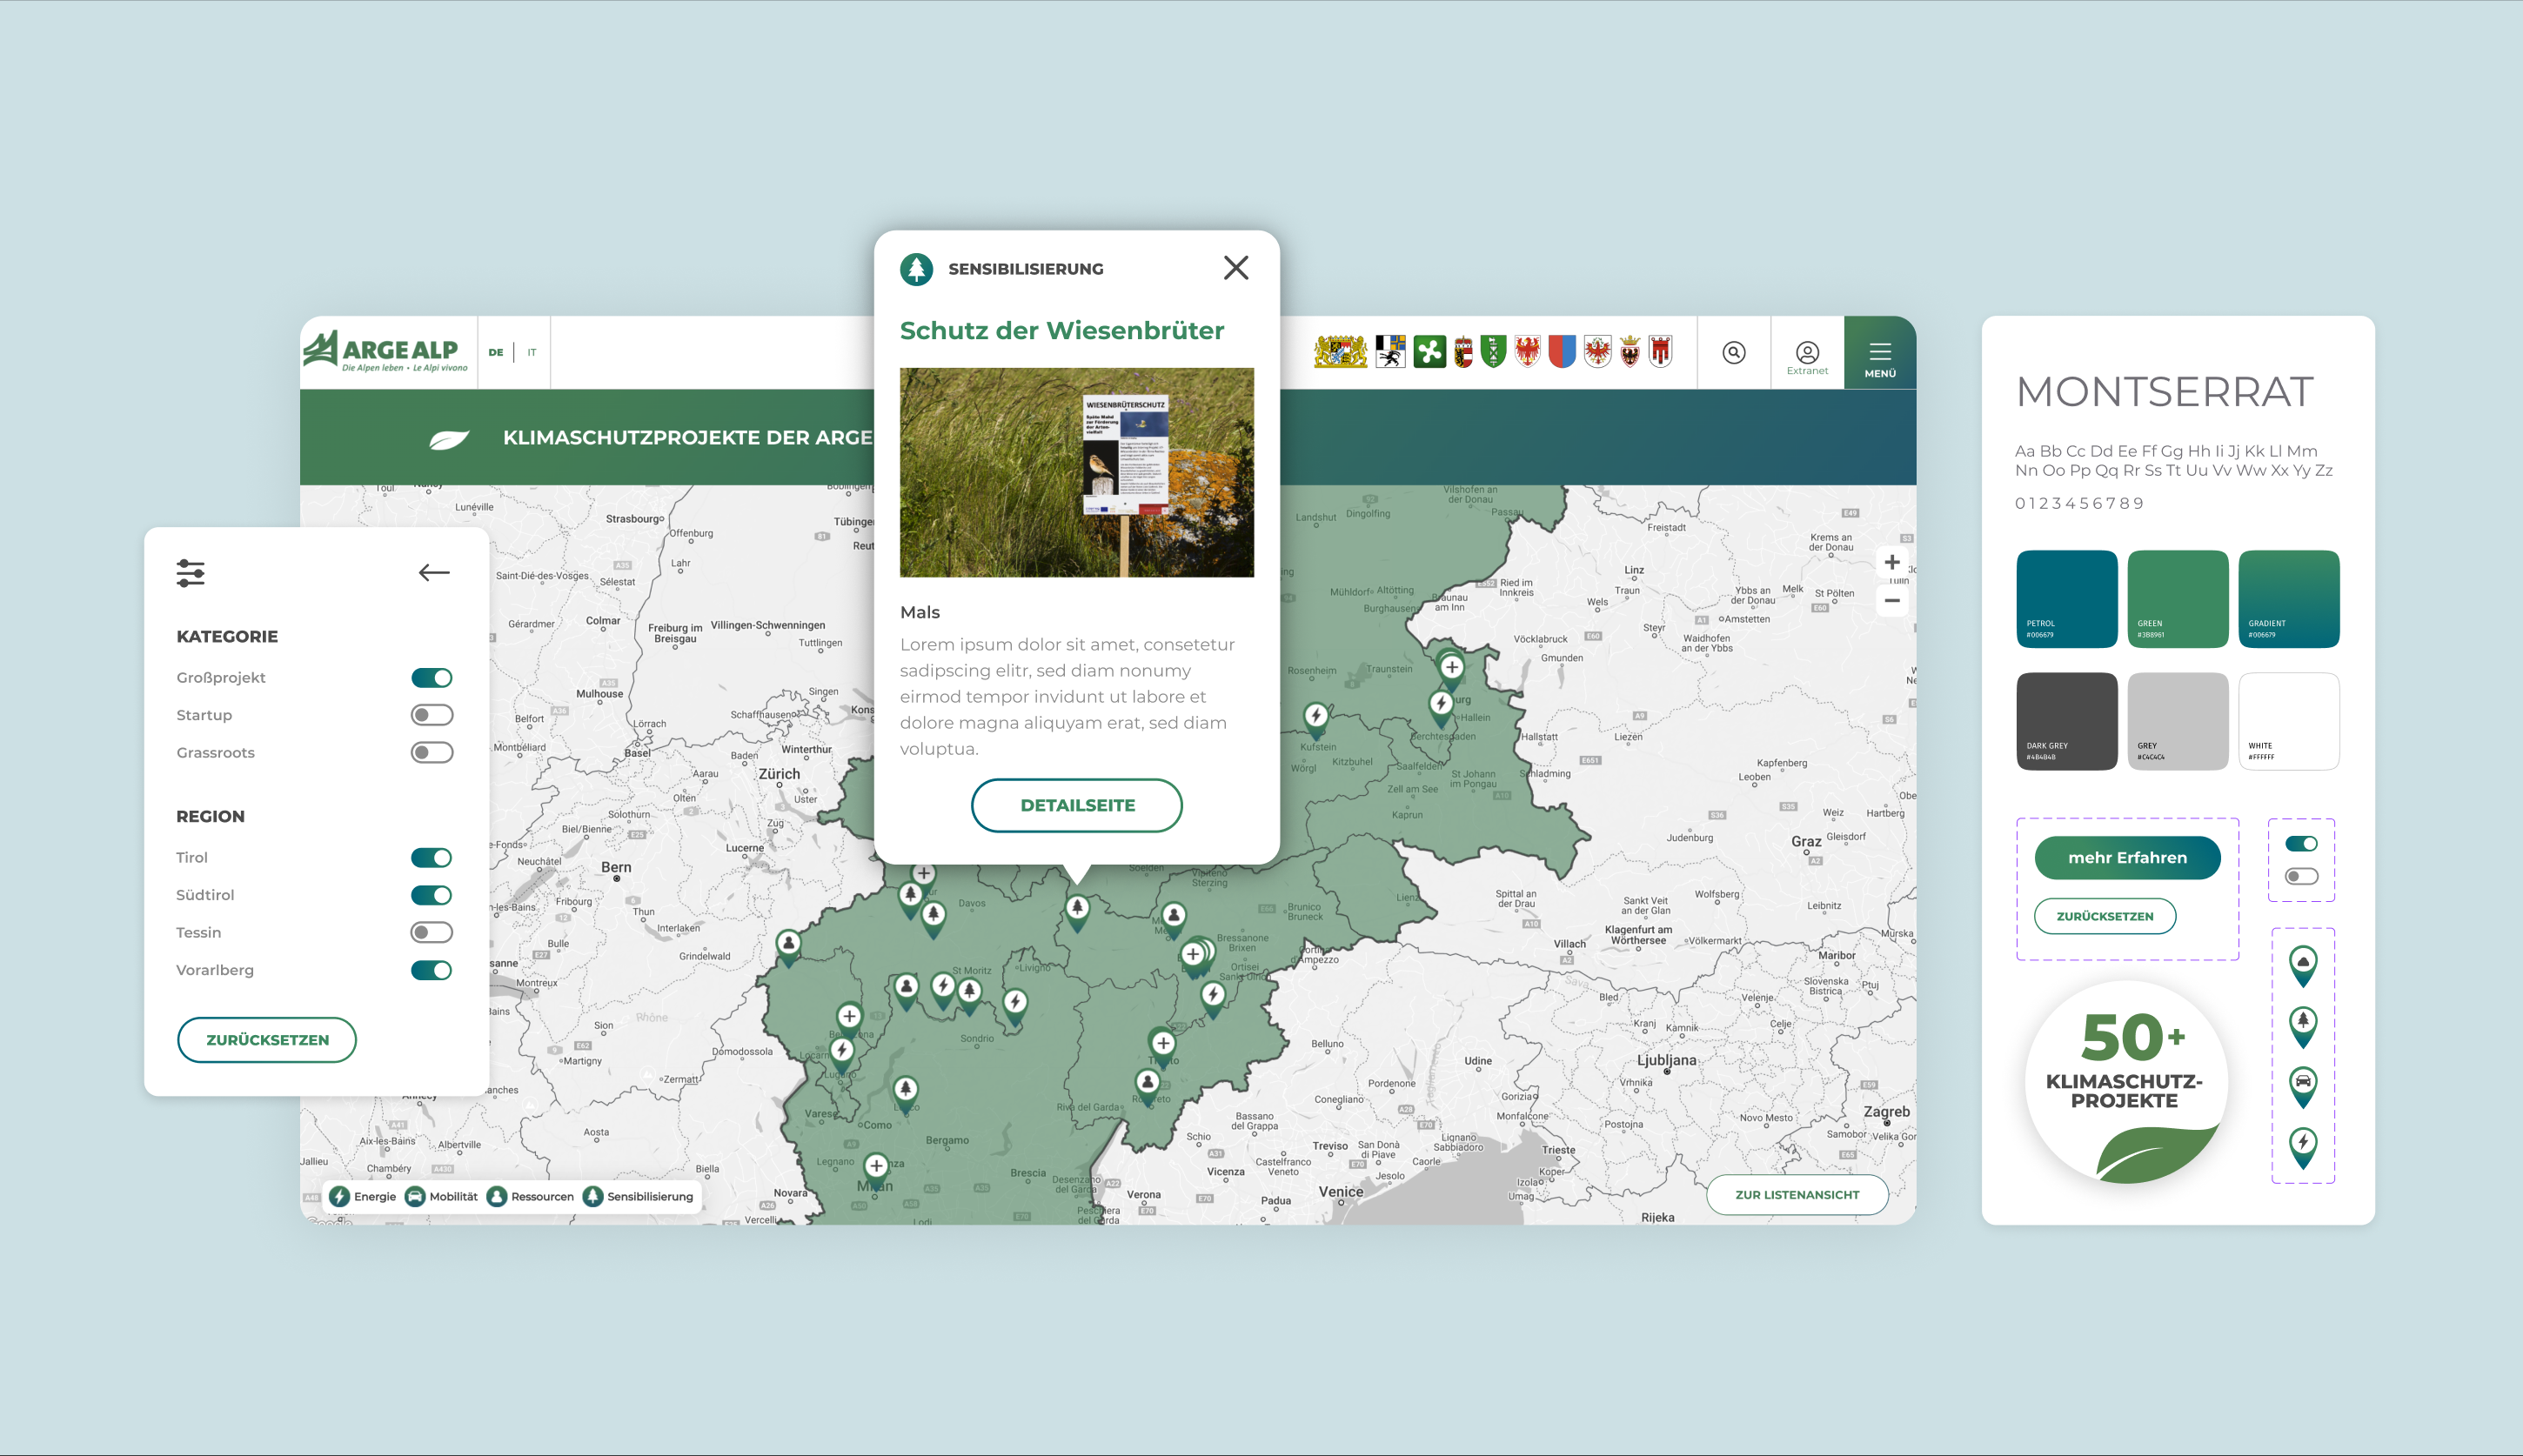Turn off the Südtirol region toggle
2523x1456 pixels.
coord(432,895)
